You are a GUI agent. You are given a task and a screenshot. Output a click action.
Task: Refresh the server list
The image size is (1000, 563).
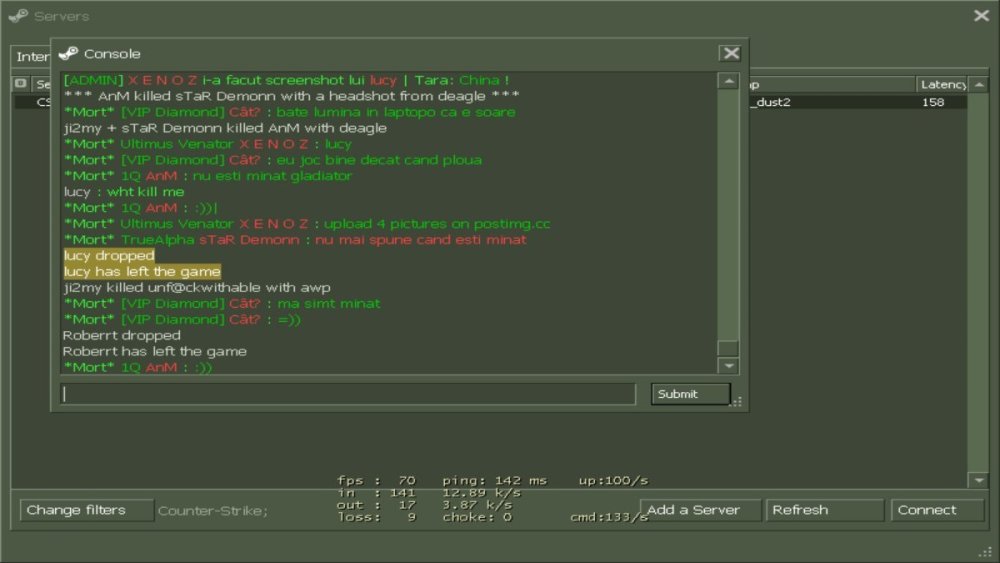825,510
